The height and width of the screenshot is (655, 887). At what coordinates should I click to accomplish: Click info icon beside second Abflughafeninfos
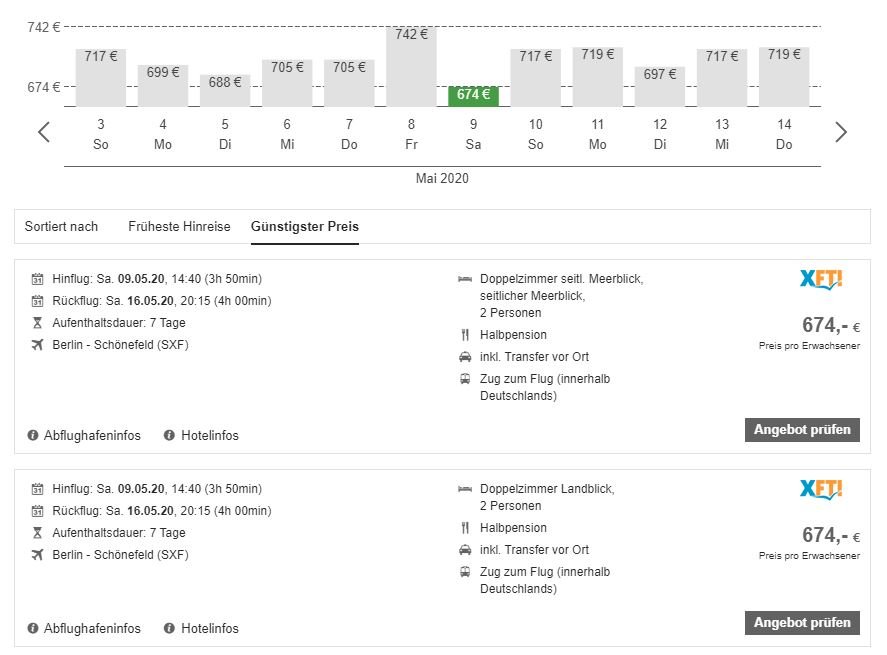point(33,628)
